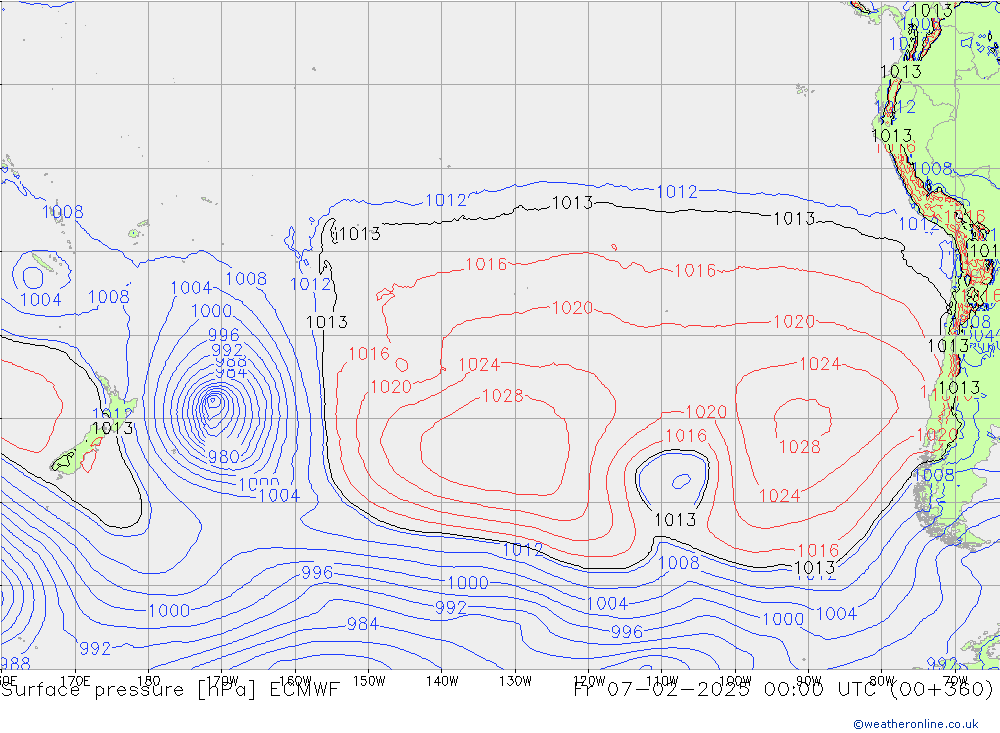The image size is (1000, 733).
Task: Click the blue 1008 label below the small closed low
Action: point(679,563)
